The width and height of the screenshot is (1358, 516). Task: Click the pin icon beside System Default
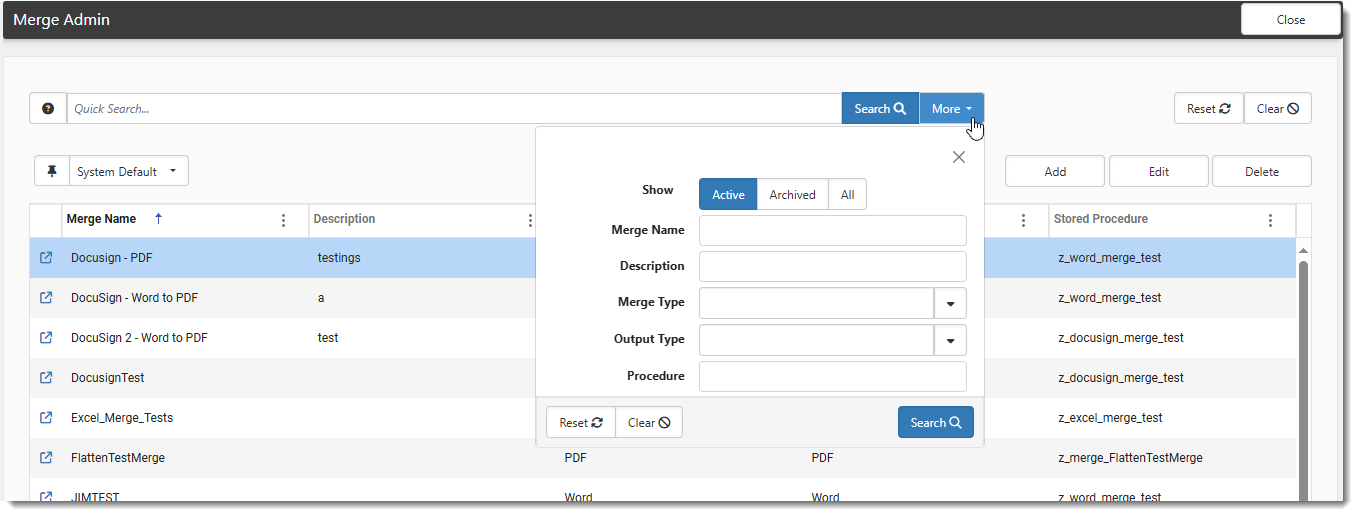(x=51, y=171)
